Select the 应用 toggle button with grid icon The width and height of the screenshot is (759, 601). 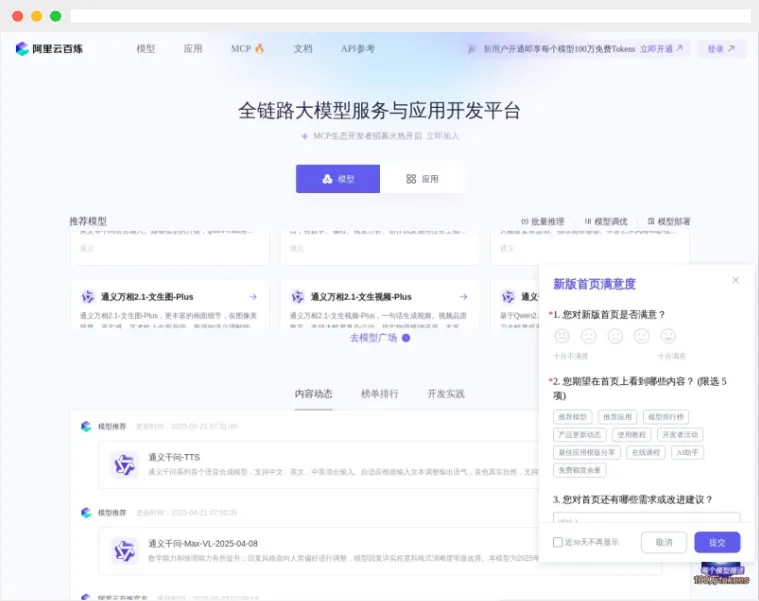[422, 179]
